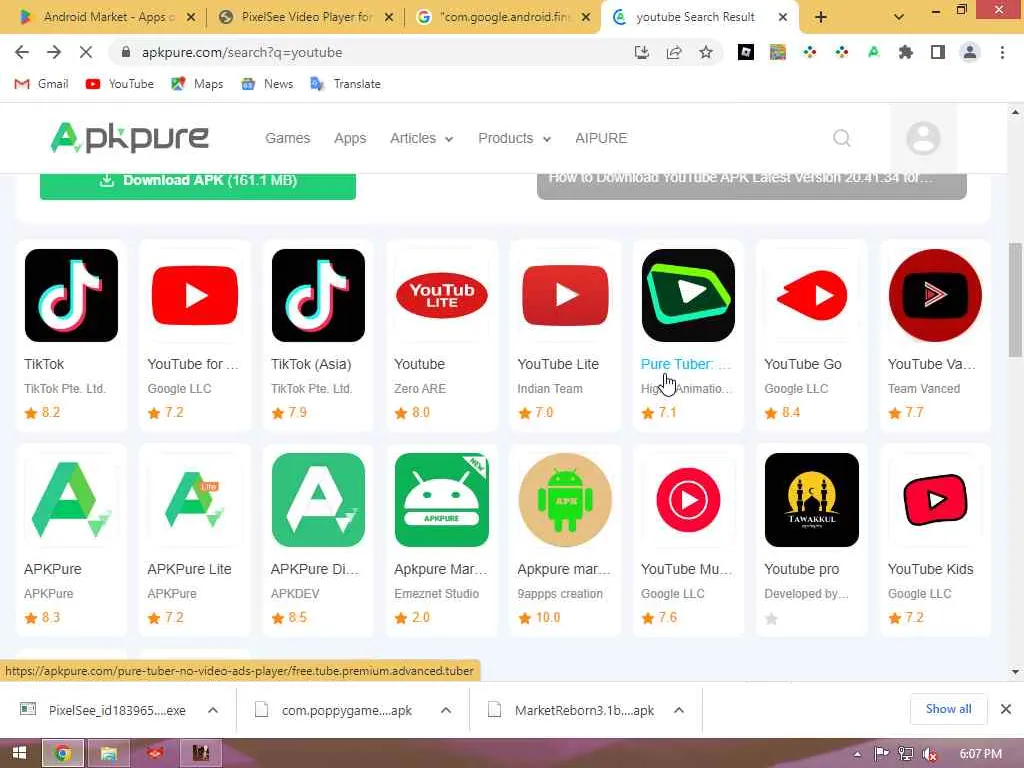This screenshot has height=768, width=1024.
Task: Open the Chrome tab search chevron
Action: [x=899, y=17]
